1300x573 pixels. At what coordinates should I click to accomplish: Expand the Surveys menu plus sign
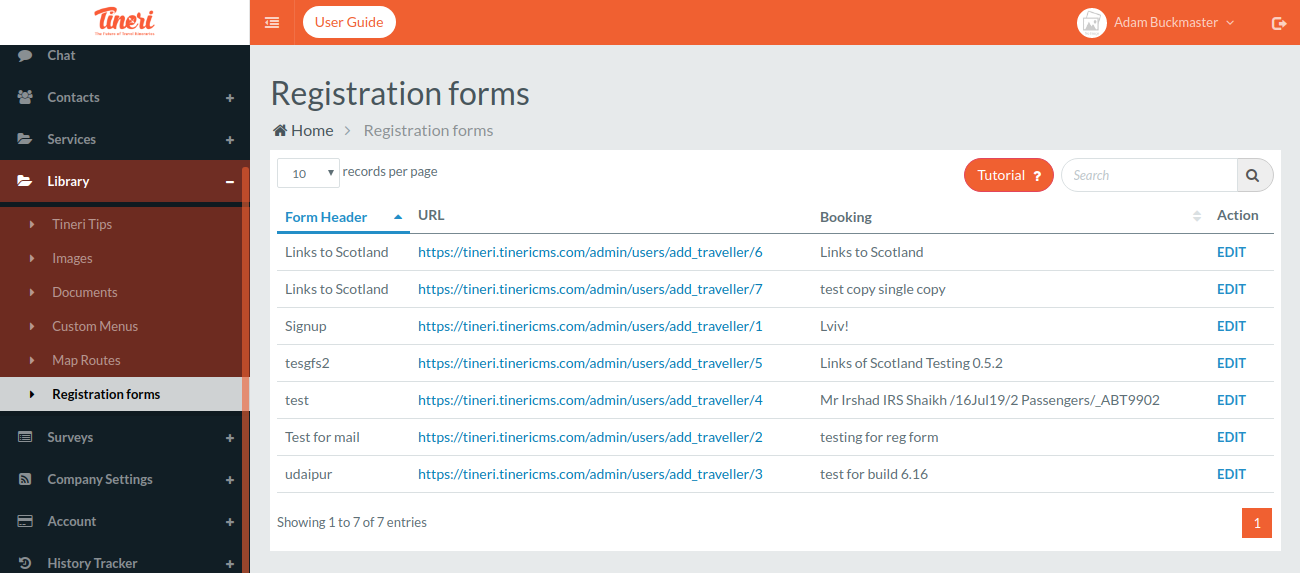tap(230, 438)
